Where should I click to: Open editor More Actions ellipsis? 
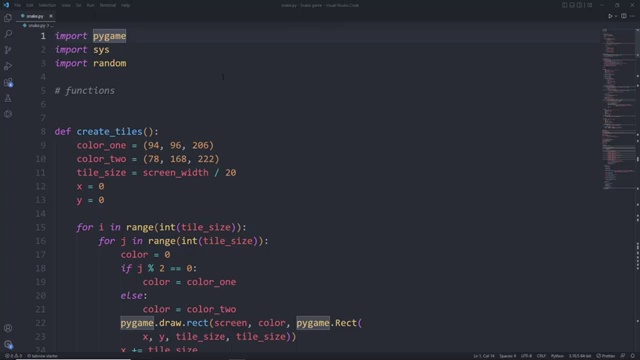[633, 16]
